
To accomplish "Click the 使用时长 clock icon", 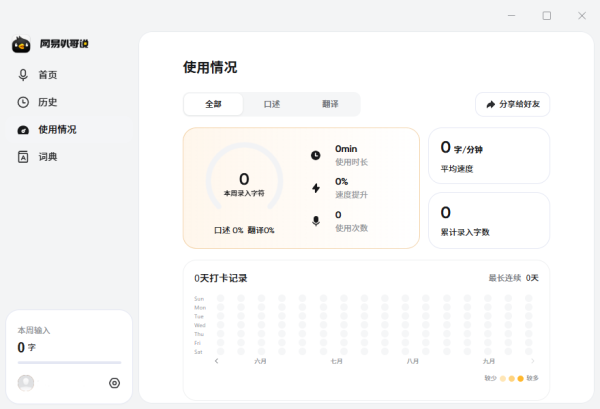I will (316, 155).
